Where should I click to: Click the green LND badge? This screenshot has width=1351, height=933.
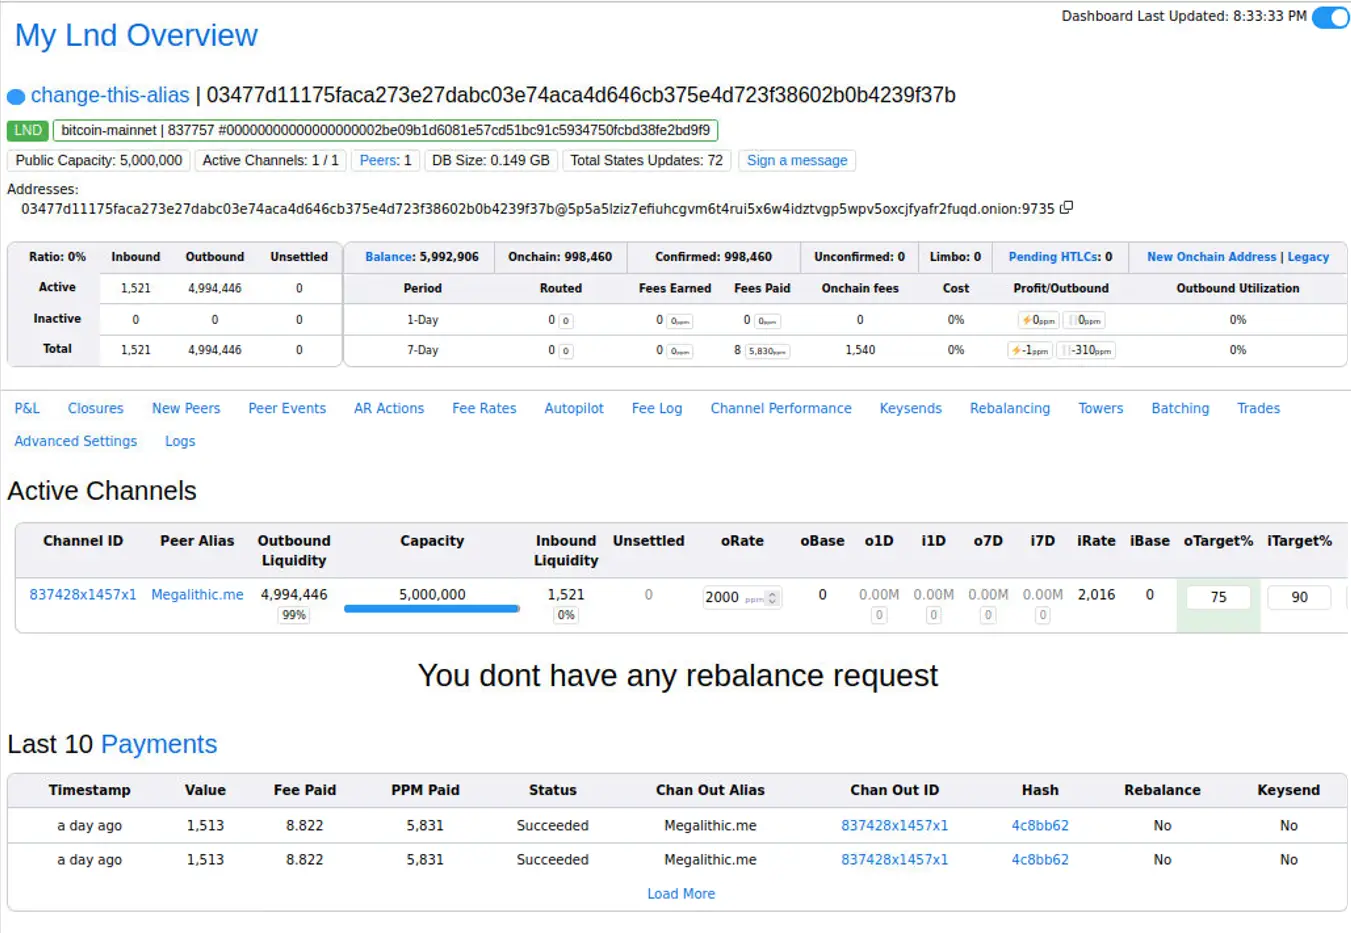[x=28, y=130]
